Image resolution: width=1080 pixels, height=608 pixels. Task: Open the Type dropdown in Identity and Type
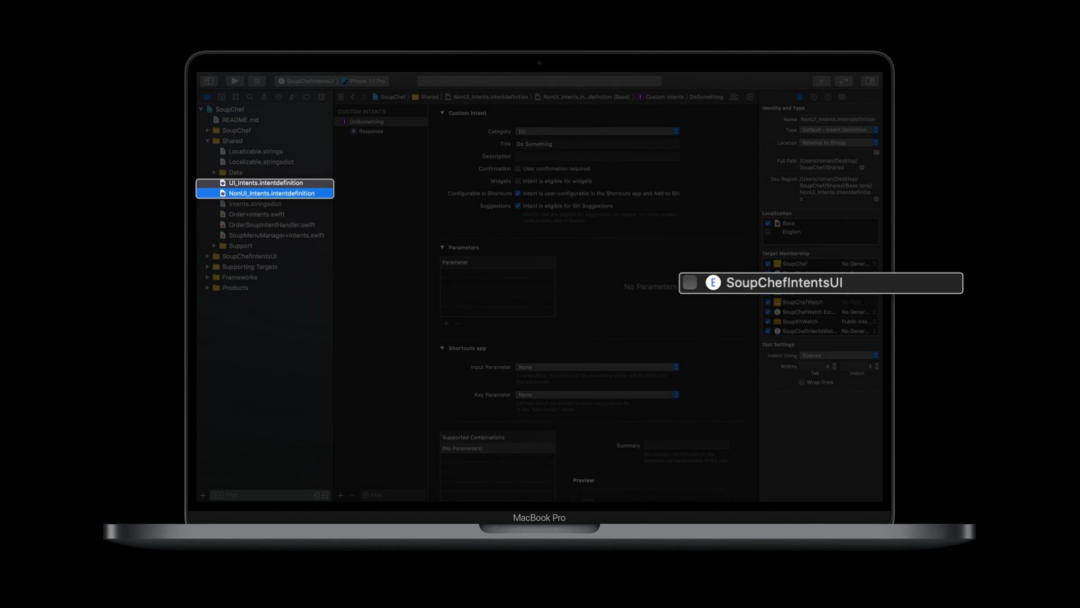[839, 130]
